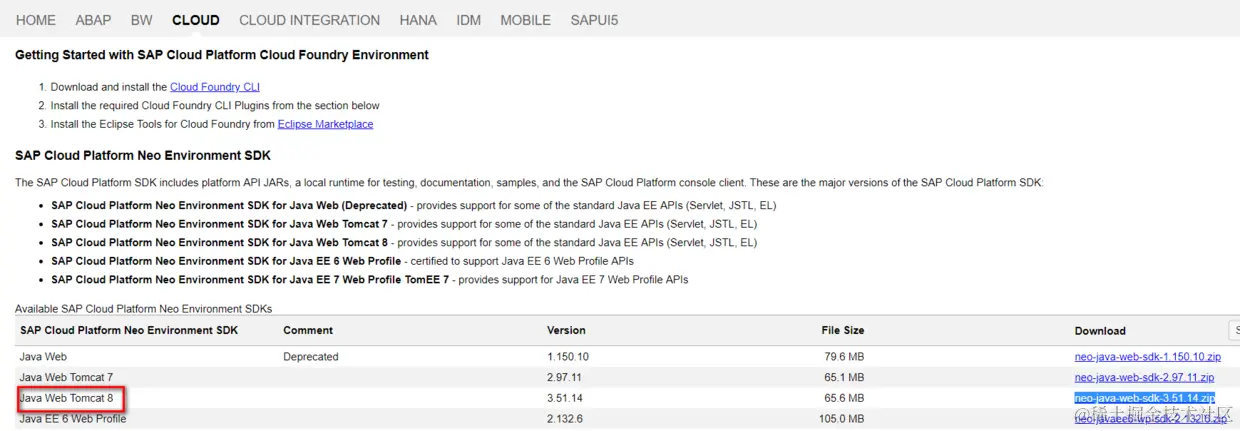The image size is (1240, 431).
Task: Click the Version column header
Action: tap(566, 330)
